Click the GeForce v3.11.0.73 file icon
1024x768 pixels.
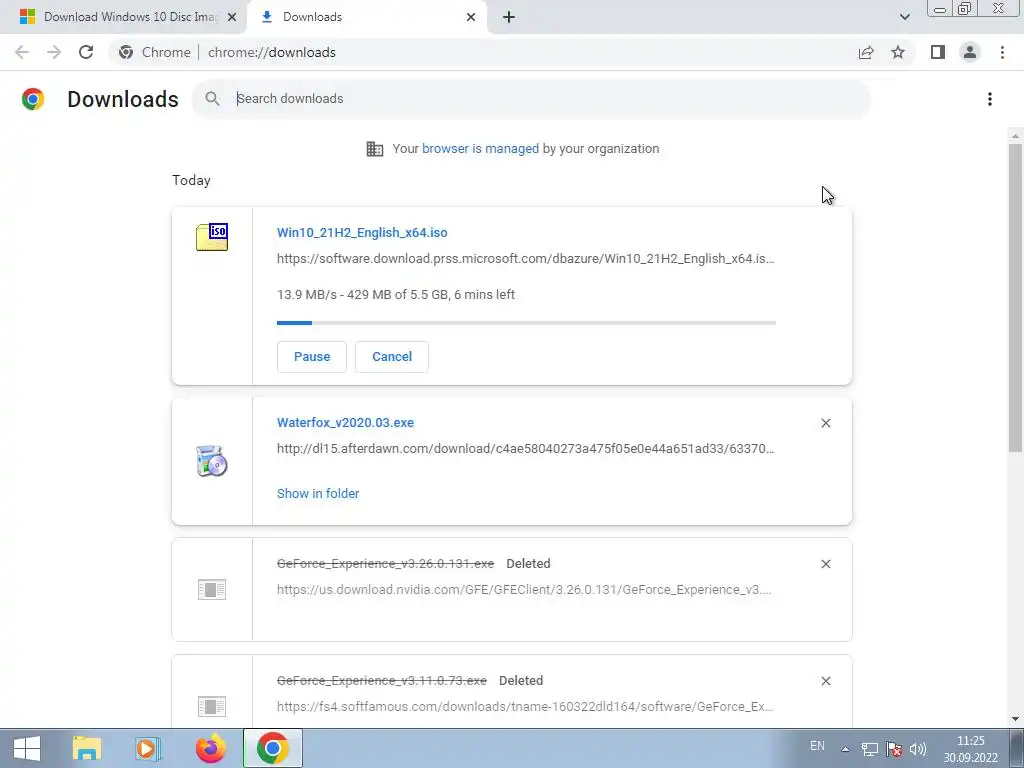212,707
